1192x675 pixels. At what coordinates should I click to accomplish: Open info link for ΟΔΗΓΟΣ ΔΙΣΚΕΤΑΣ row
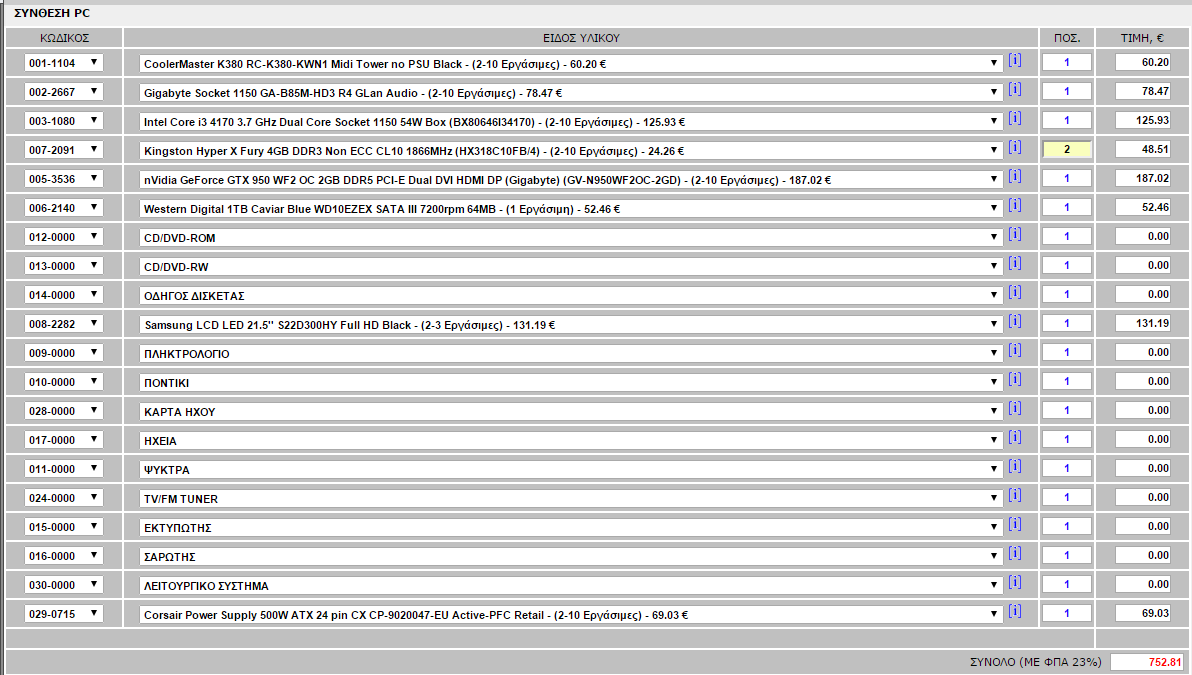[x=1015, y=292]
